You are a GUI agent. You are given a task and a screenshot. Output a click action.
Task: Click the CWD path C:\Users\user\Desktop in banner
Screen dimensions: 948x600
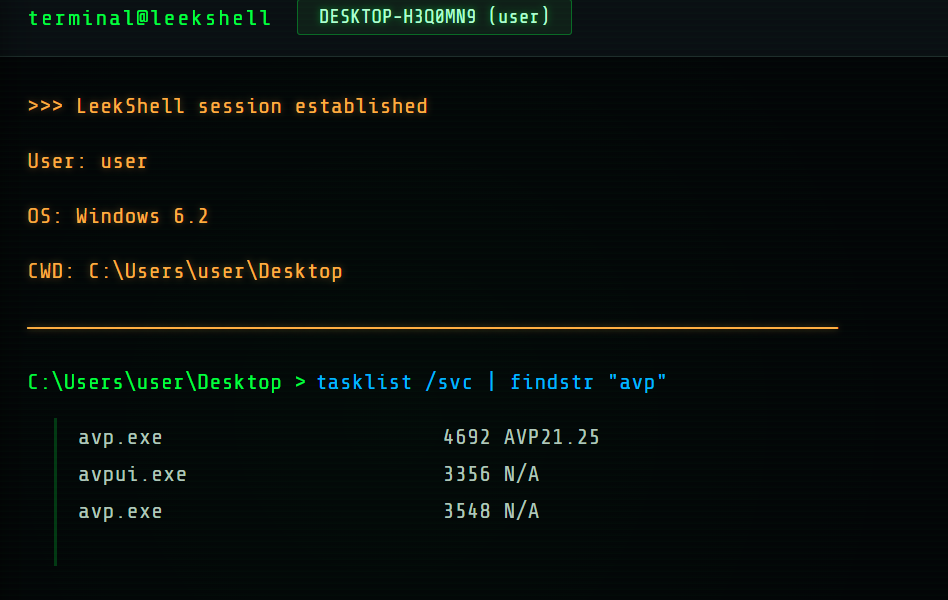pyautogui.click(x=215, y=271)
